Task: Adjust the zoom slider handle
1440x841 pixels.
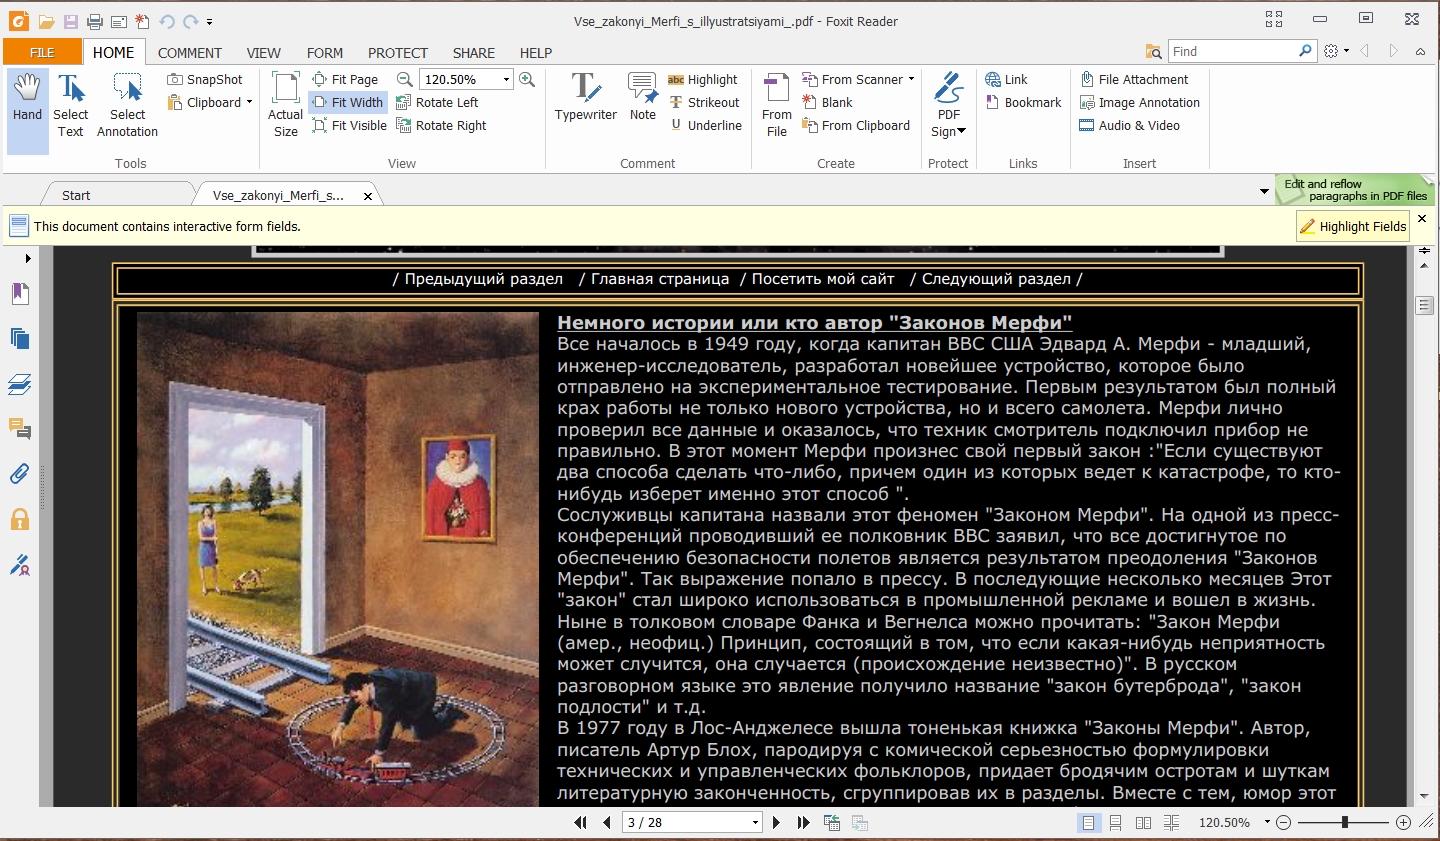Action: pos(1345,822)
